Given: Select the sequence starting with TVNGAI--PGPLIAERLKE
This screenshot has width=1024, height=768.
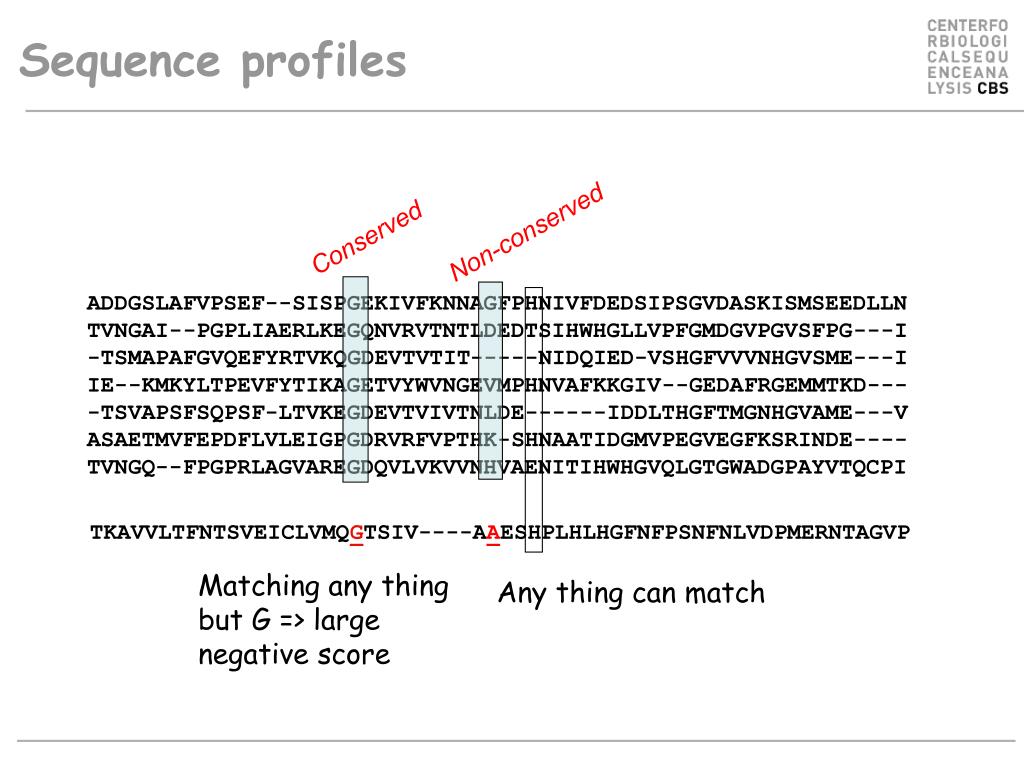Looking at the screenshot, I should (496, 330).
